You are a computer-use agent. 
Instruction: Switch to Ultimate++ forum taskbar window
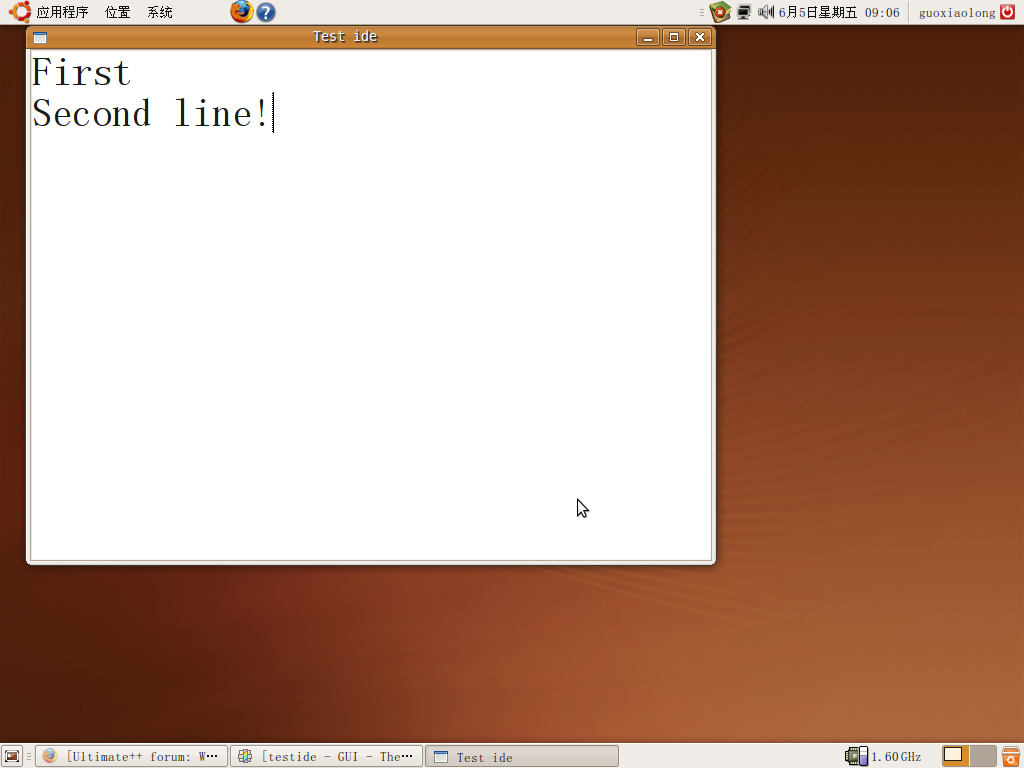(x=131, y=756)
